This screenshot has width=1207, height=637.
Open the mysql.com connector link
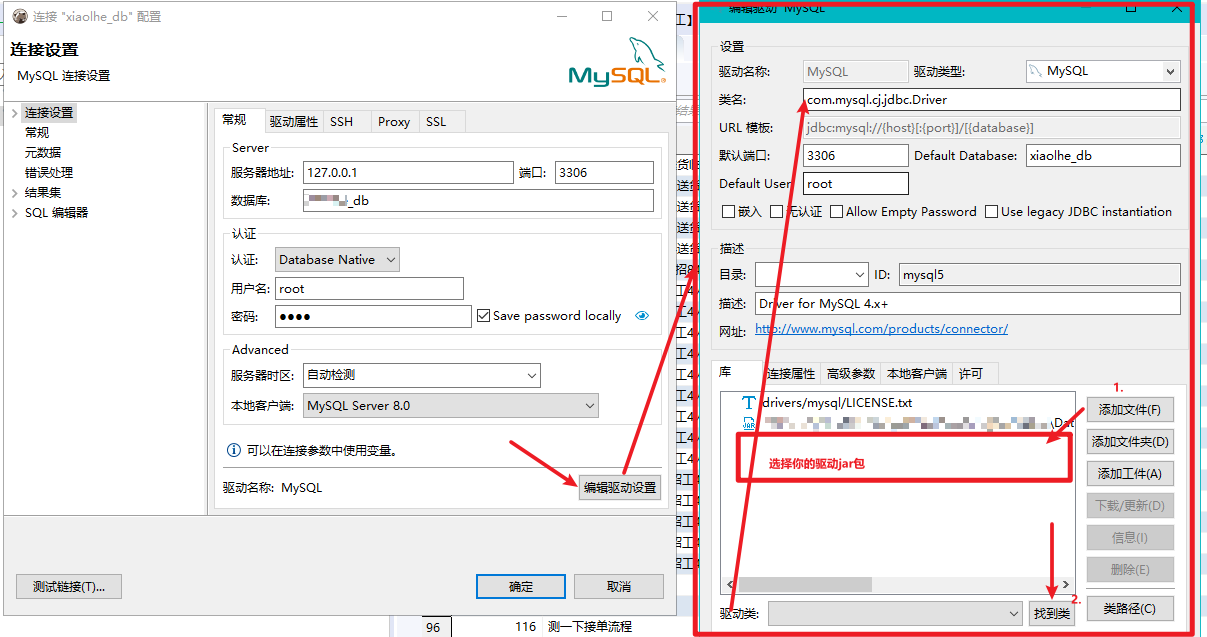pos(881,329)
